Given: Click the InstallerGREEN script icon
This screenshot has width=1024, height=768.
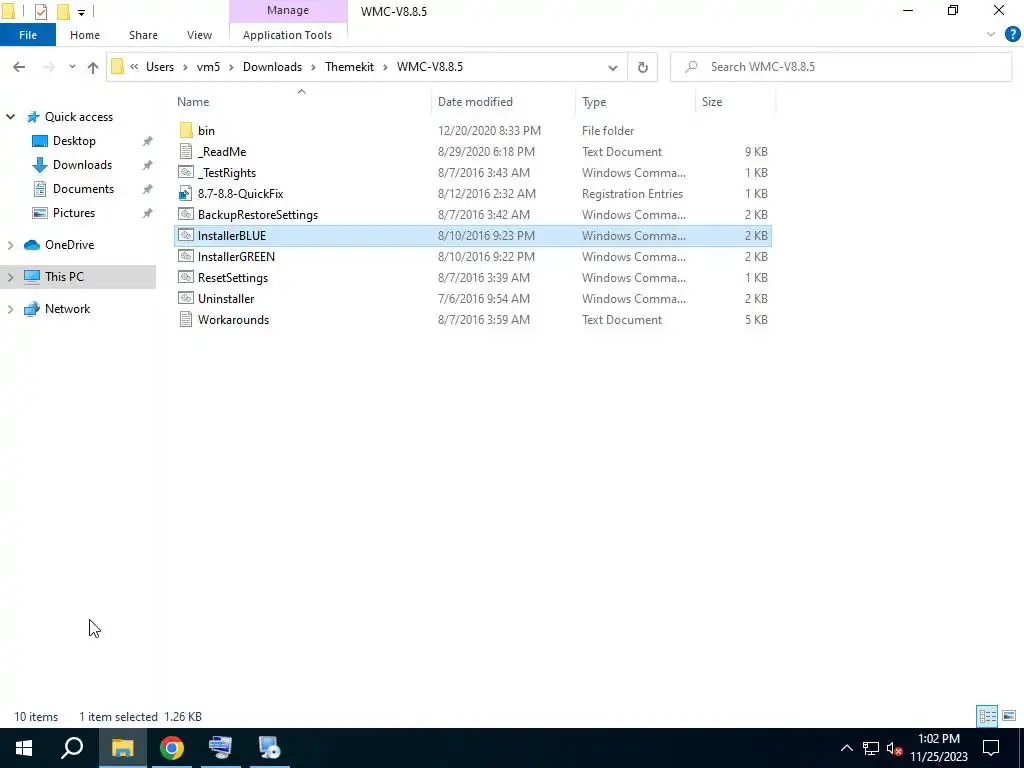Looking at the screenshot, I should (186, 256).
